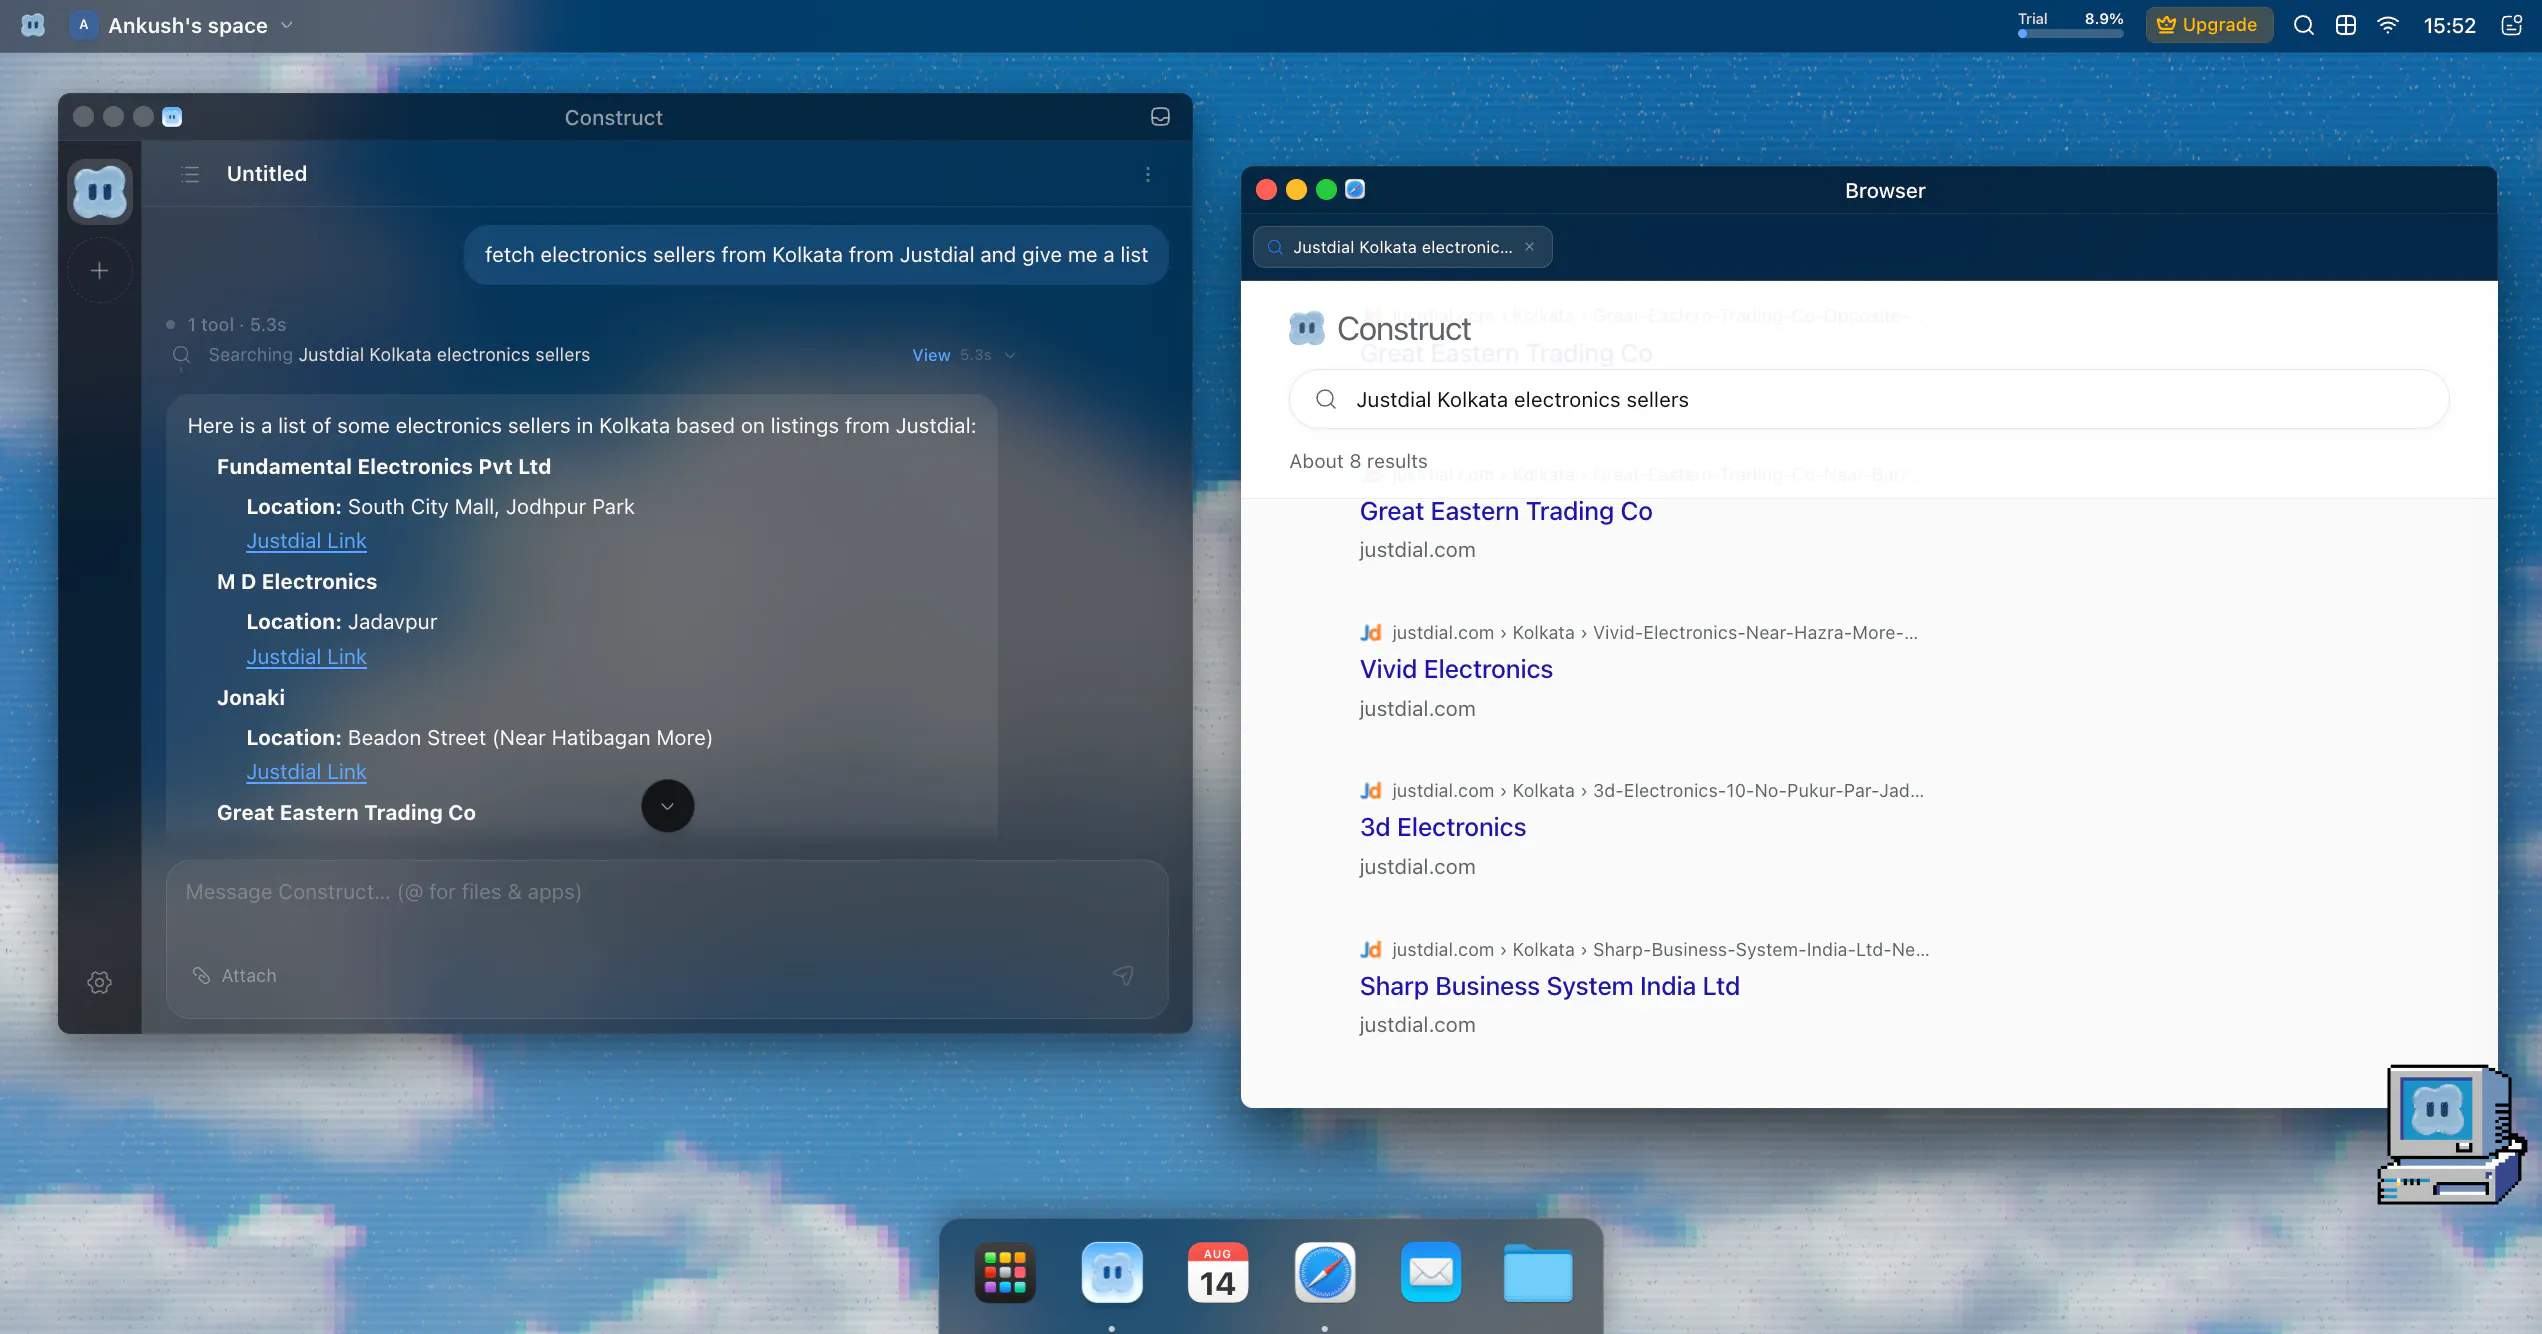Viewport: 2542px width, 1334px height.
Task: Open the widgets grid icon in top bar
Action: (x=2346, y=25)
